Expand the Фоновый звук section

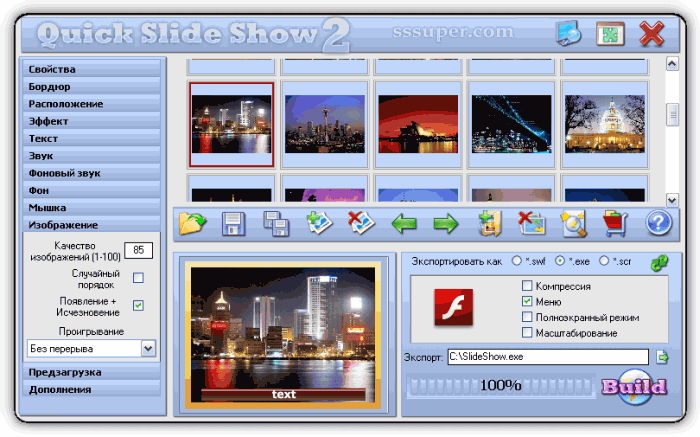(92, 173)
